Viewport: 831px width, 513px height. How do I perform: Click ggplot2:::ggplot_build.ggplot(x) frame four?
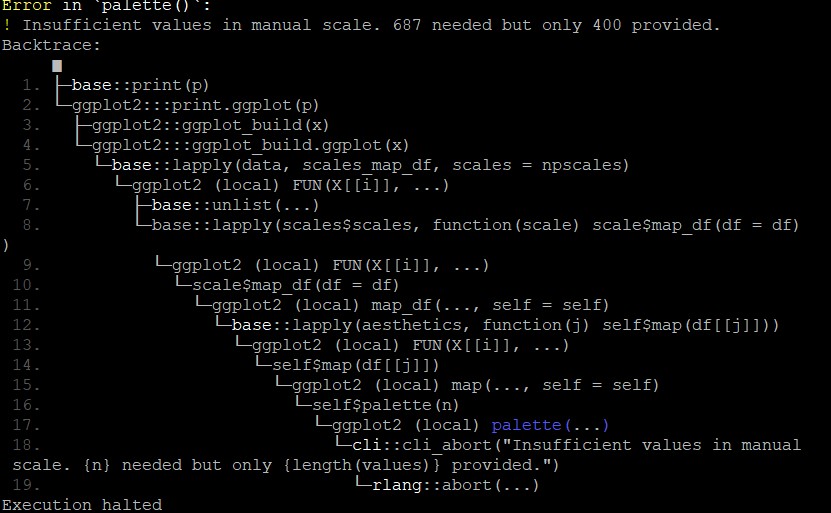click(251, 145)
